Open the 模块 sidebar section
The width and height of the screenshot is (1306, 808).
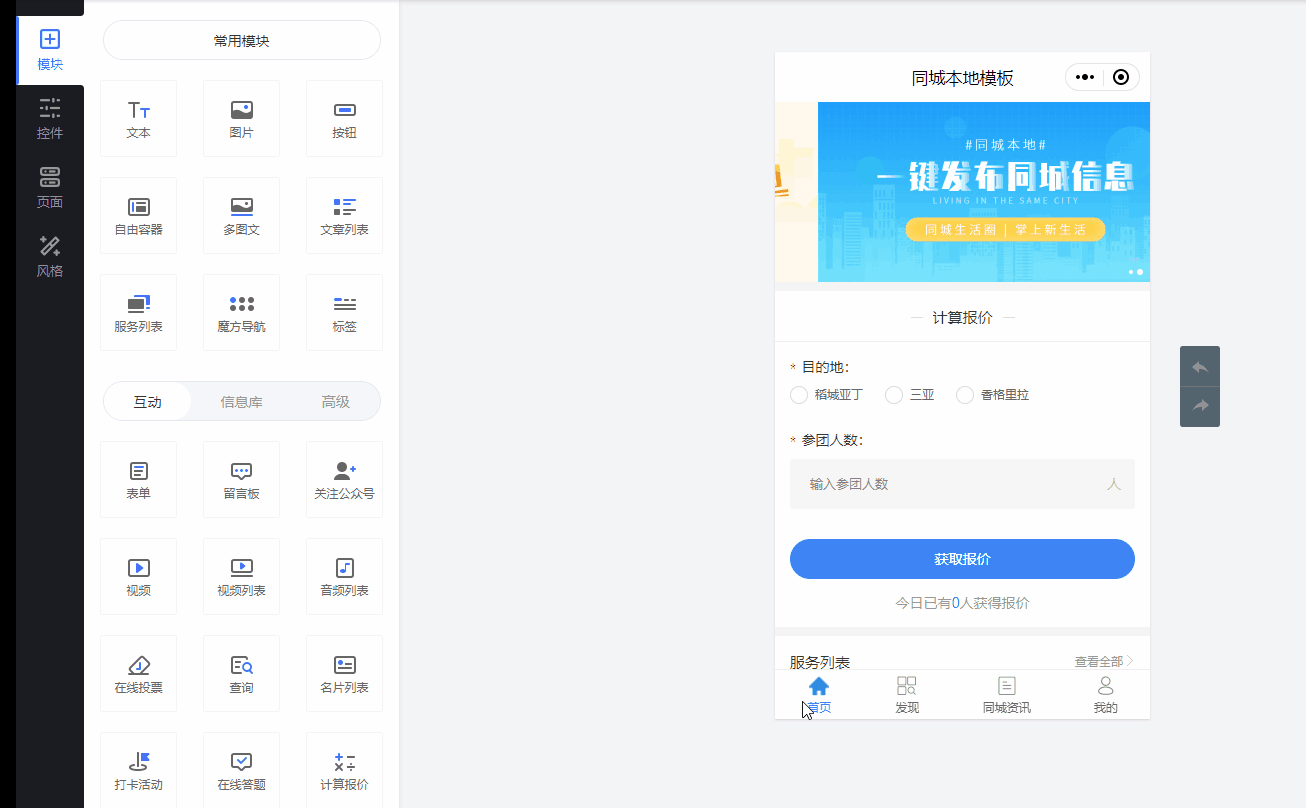[x=50, y=50]
